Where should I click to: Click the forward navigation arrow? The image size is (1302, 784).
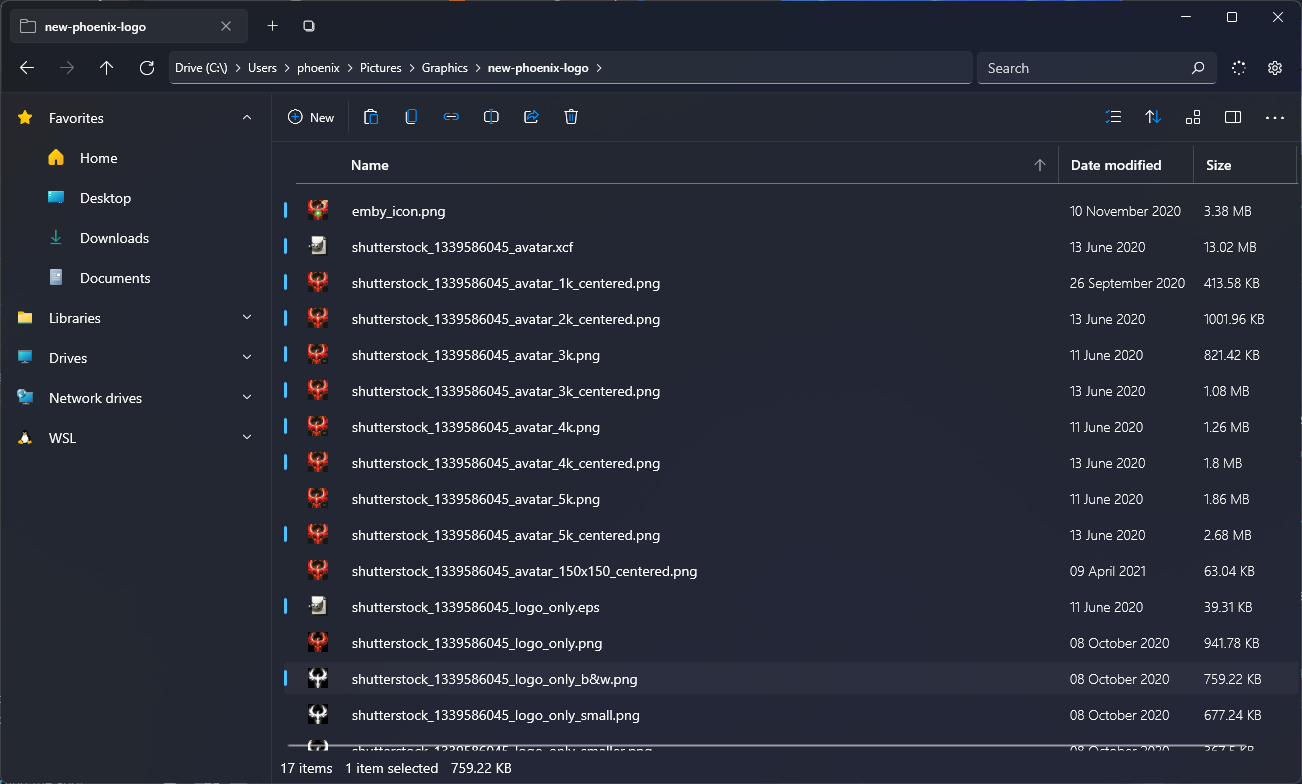(x=67, y=68)
